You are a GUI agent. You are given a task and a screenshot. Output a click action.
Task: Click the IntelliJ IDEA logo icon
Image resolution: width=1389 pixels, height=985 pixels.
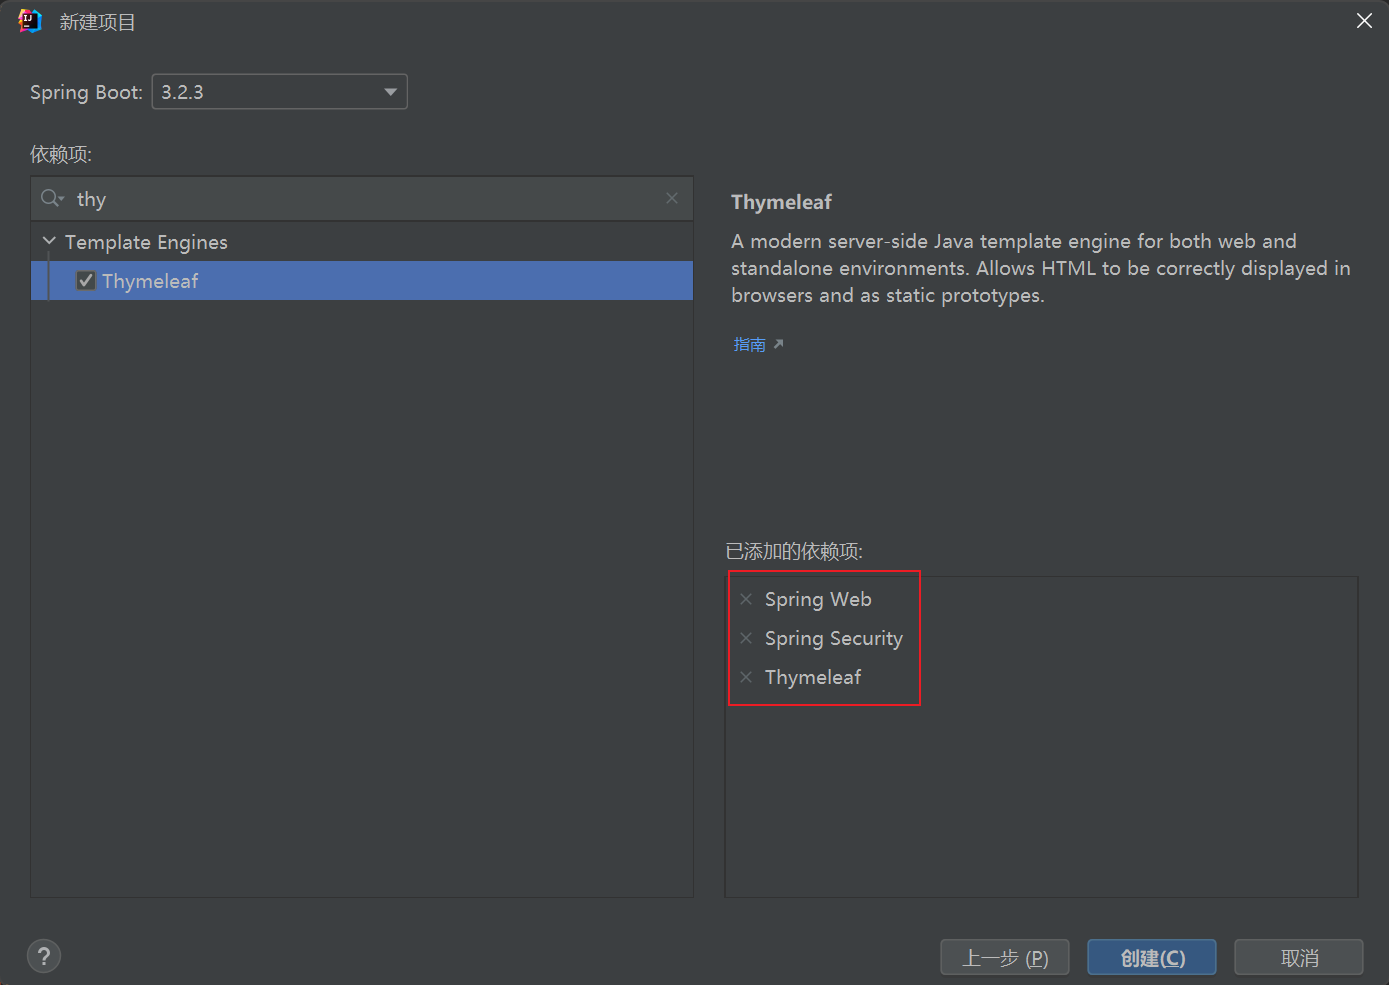click(30, 21)
